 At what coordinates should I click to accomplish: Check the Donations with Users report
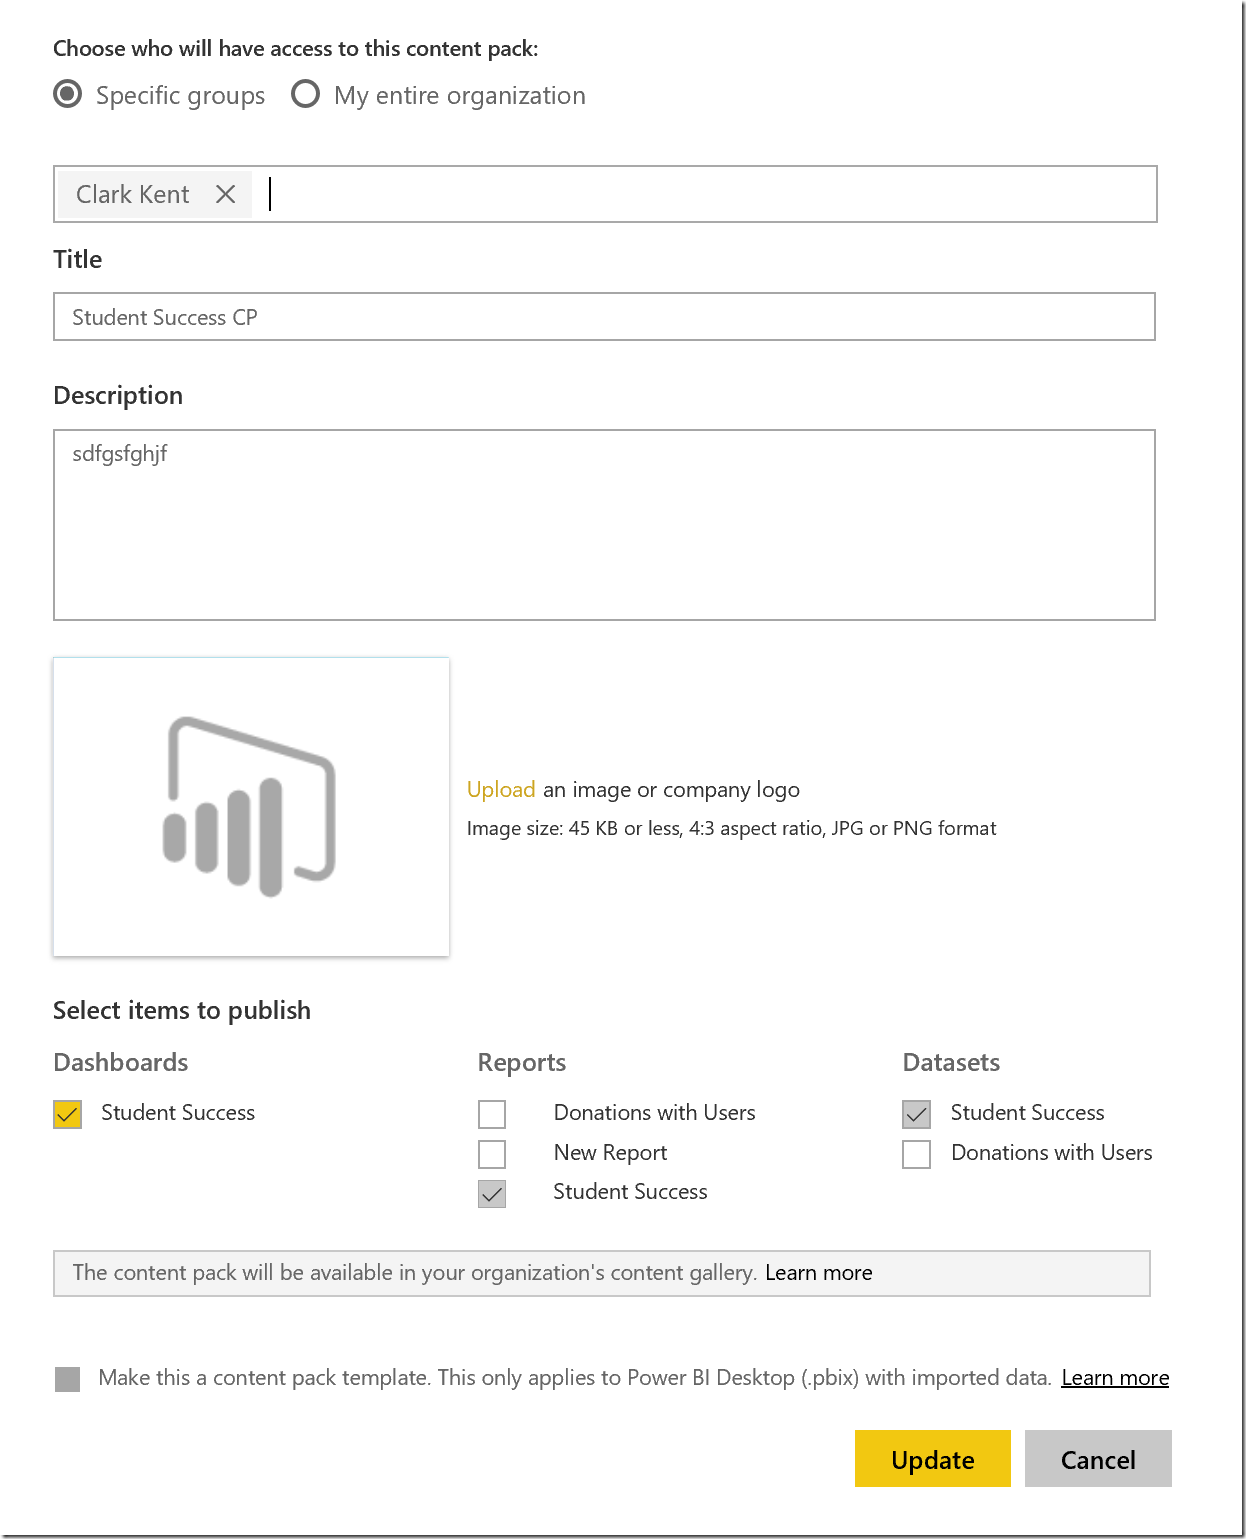tap(492, 1114)
